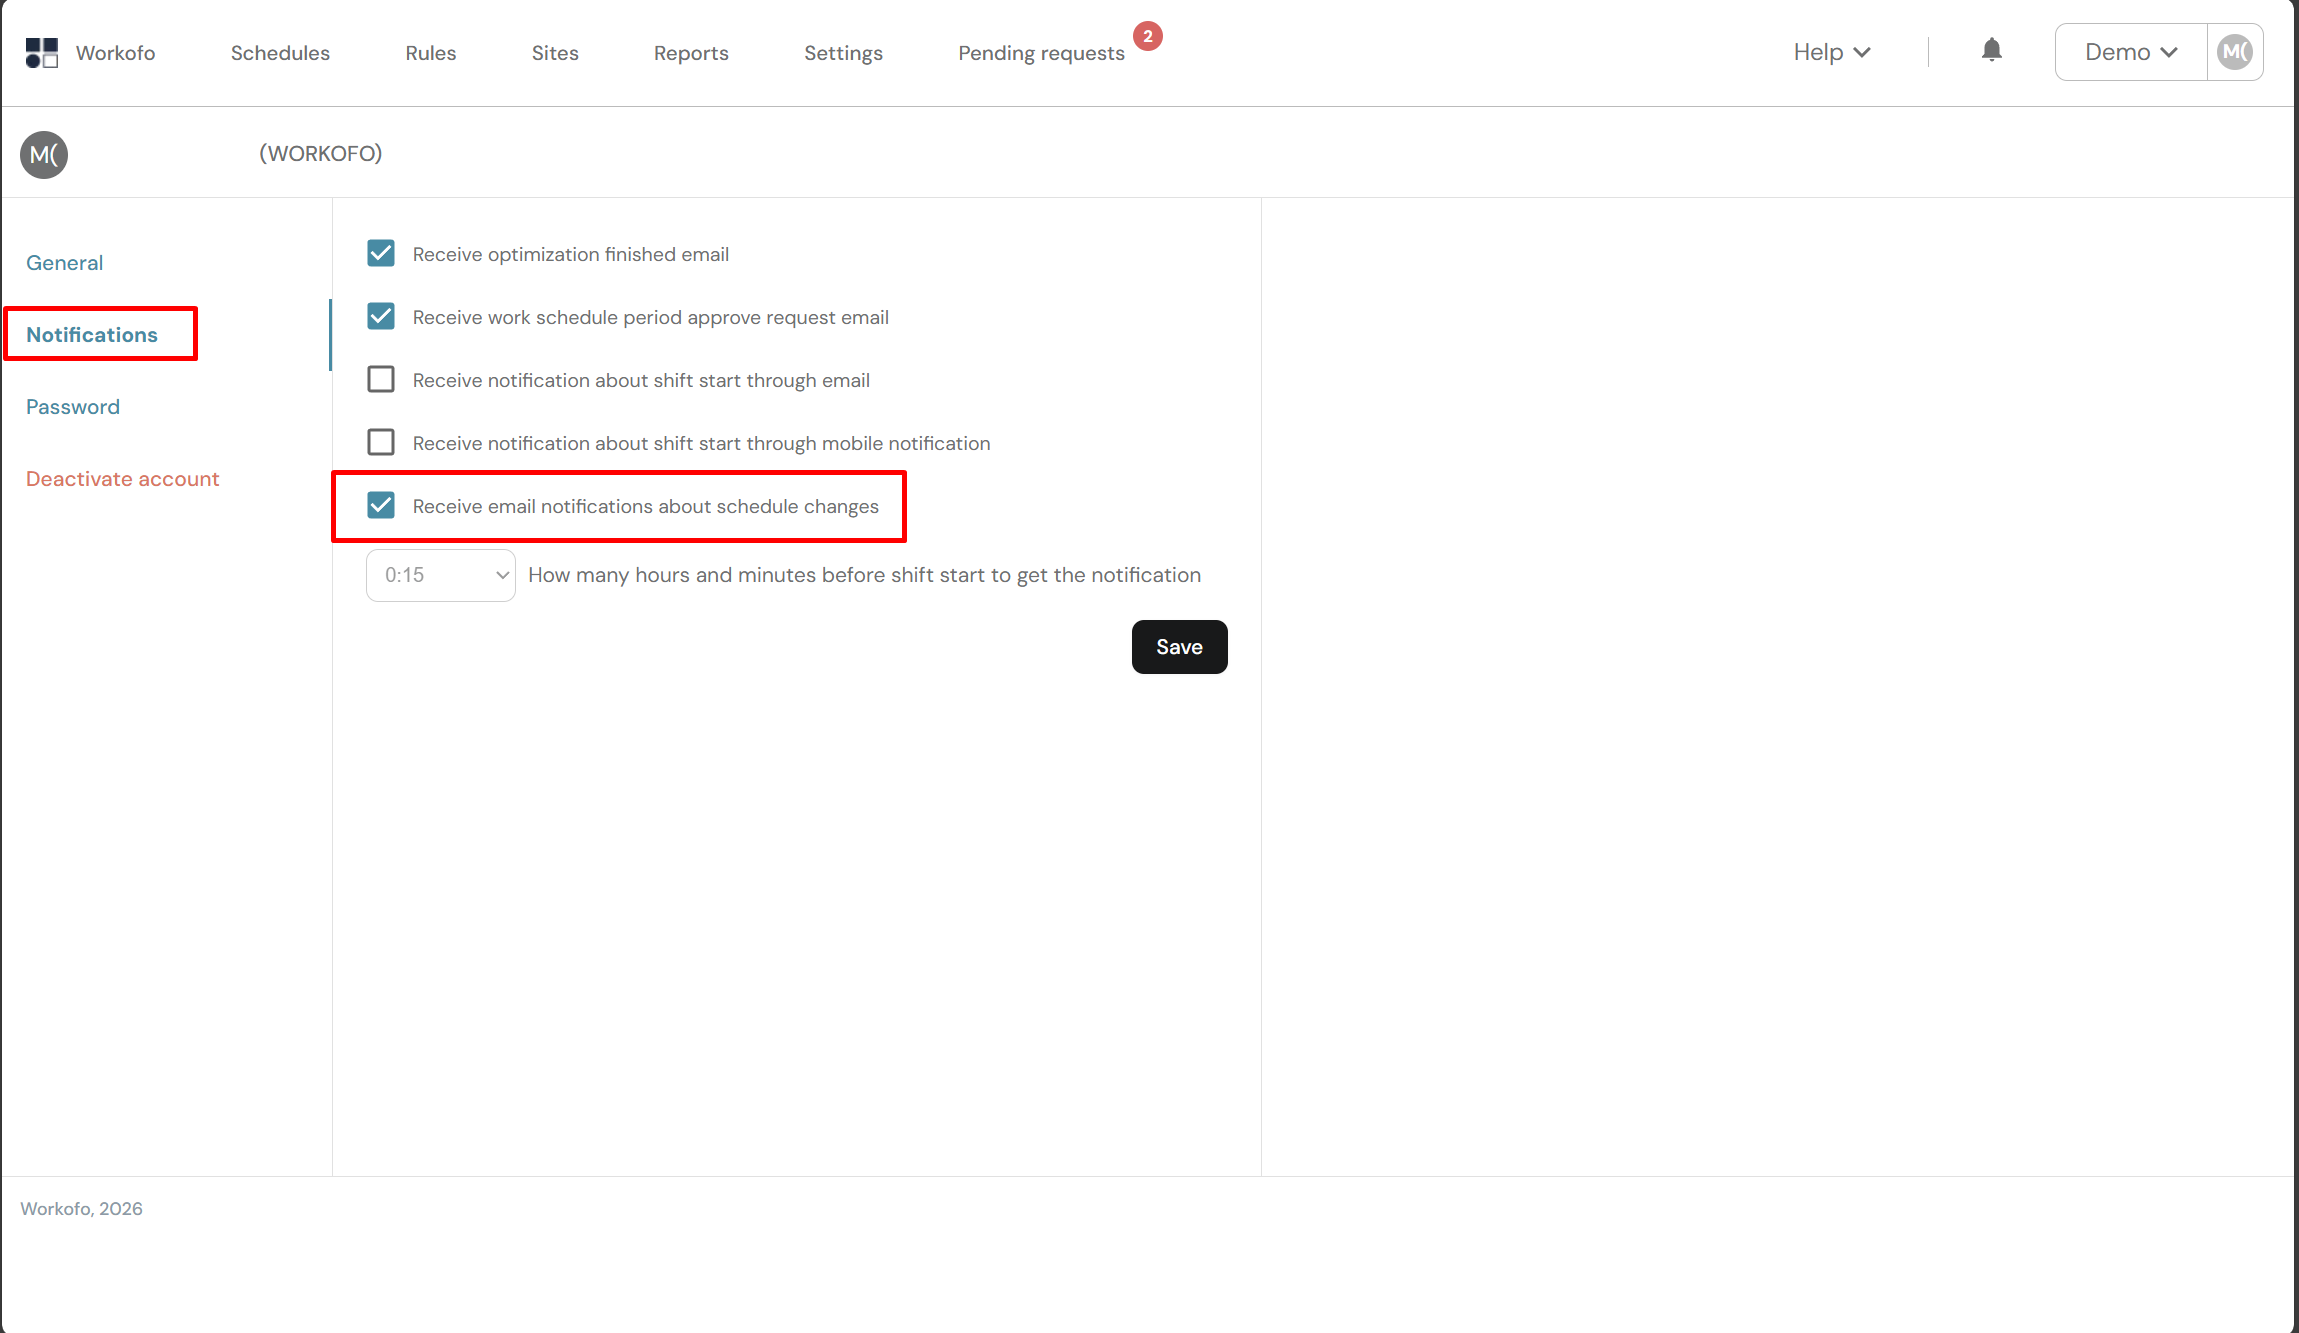Click the Workofo logo icon
This screenshot has height=1333, width=2299.
(x=42, y=53)
